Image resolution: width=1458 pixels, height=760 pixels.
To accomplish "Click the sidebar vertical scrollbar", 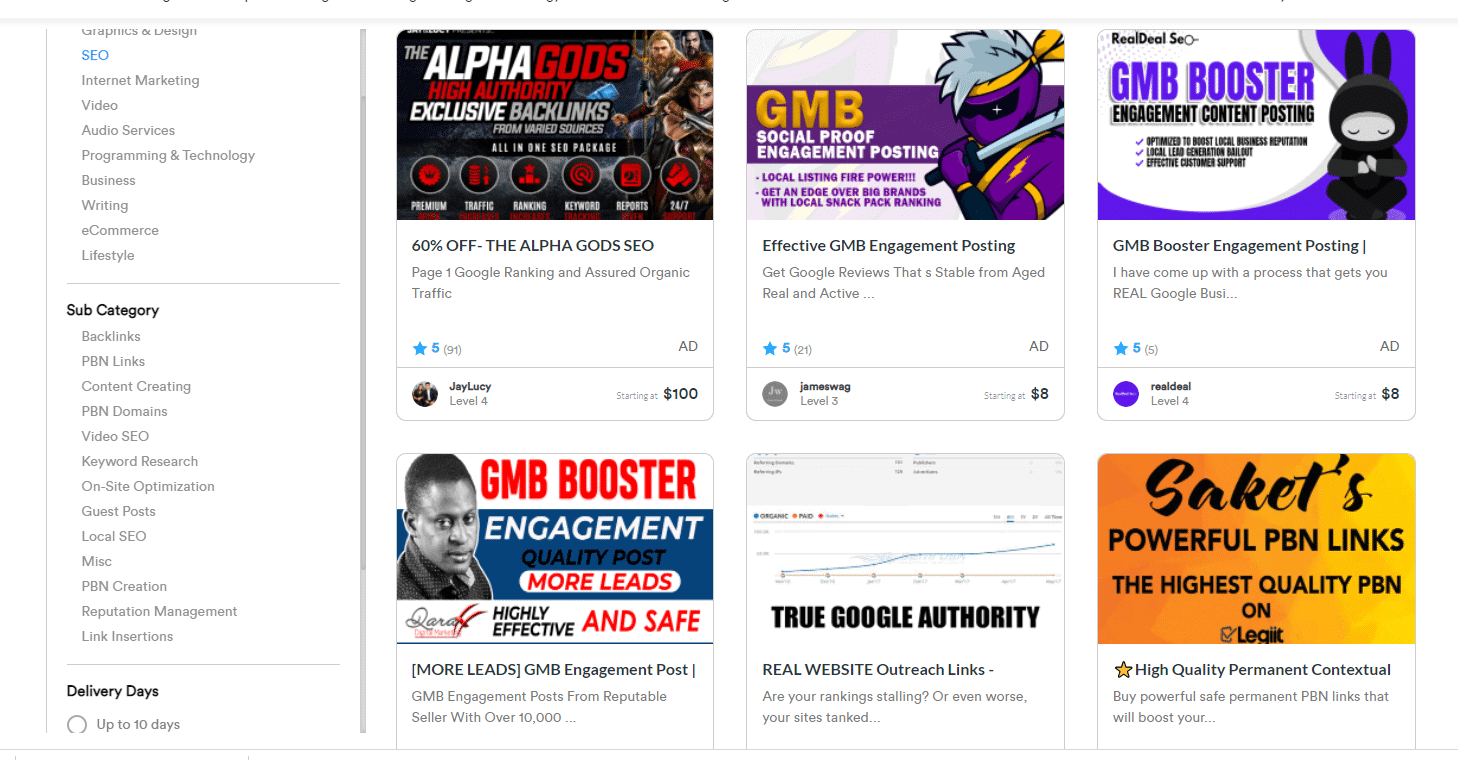I will pyautogui.click(x=363, y=380).
